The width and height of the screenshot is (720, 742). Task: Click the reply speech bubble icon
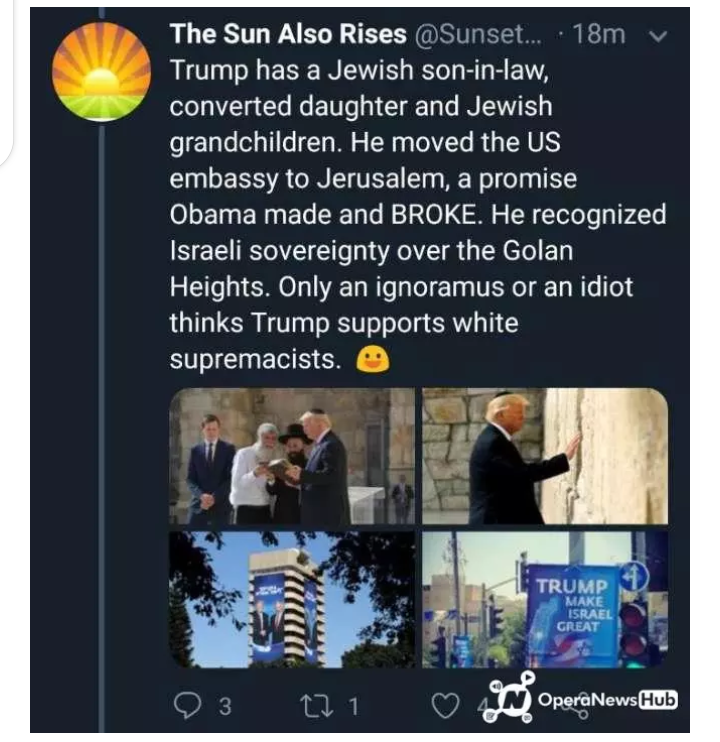pos(185,706)
